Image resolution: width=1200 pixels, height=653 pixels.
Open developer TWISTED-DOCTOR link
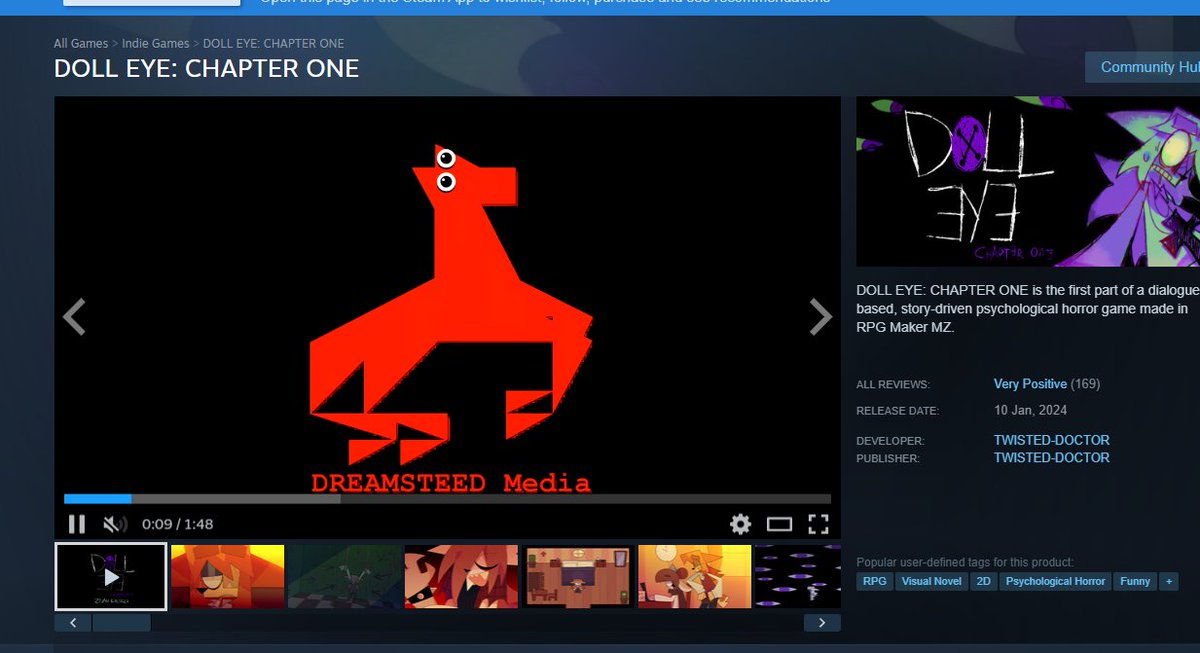pos(1051,440)
